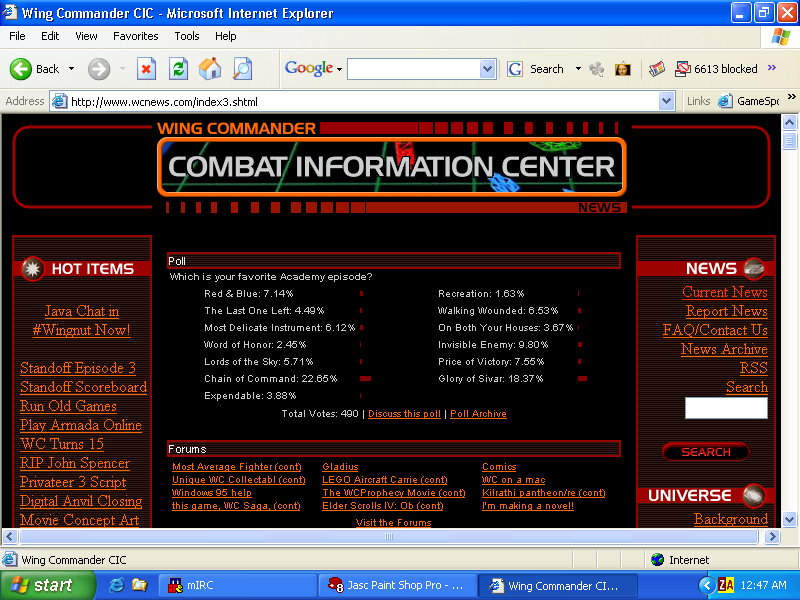The width and height of the screenshot is (800, 600).
Task: Click the popup blocker '6613 blocked' icon
Action: pos(683,69)
